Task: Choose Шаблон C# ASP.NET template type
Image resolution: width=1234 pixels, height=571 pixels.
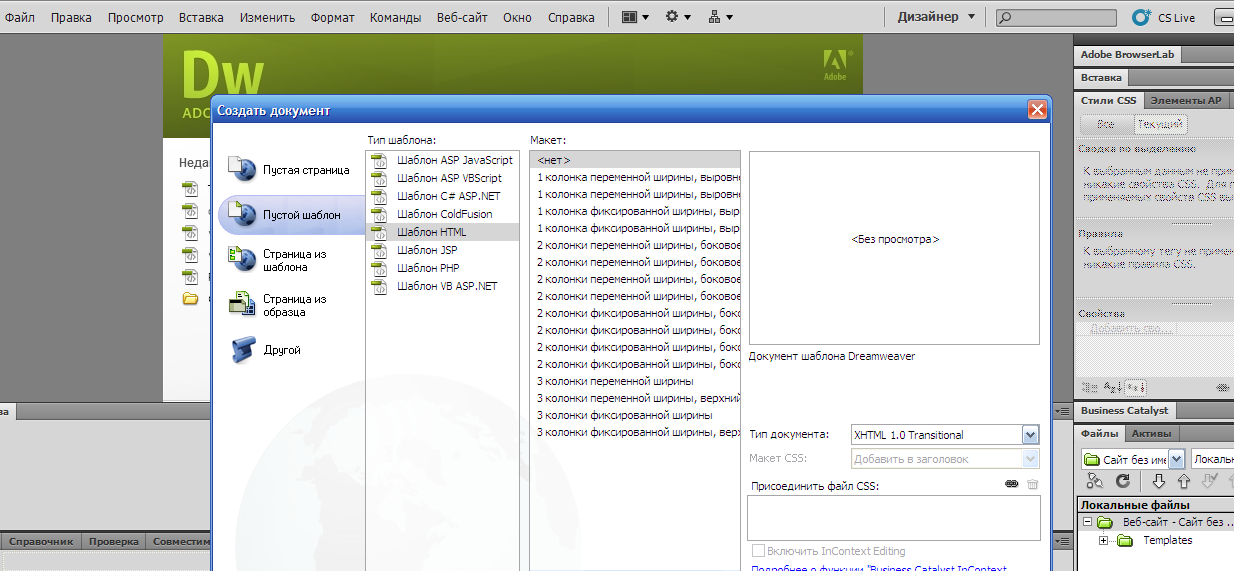Action: 443,196
